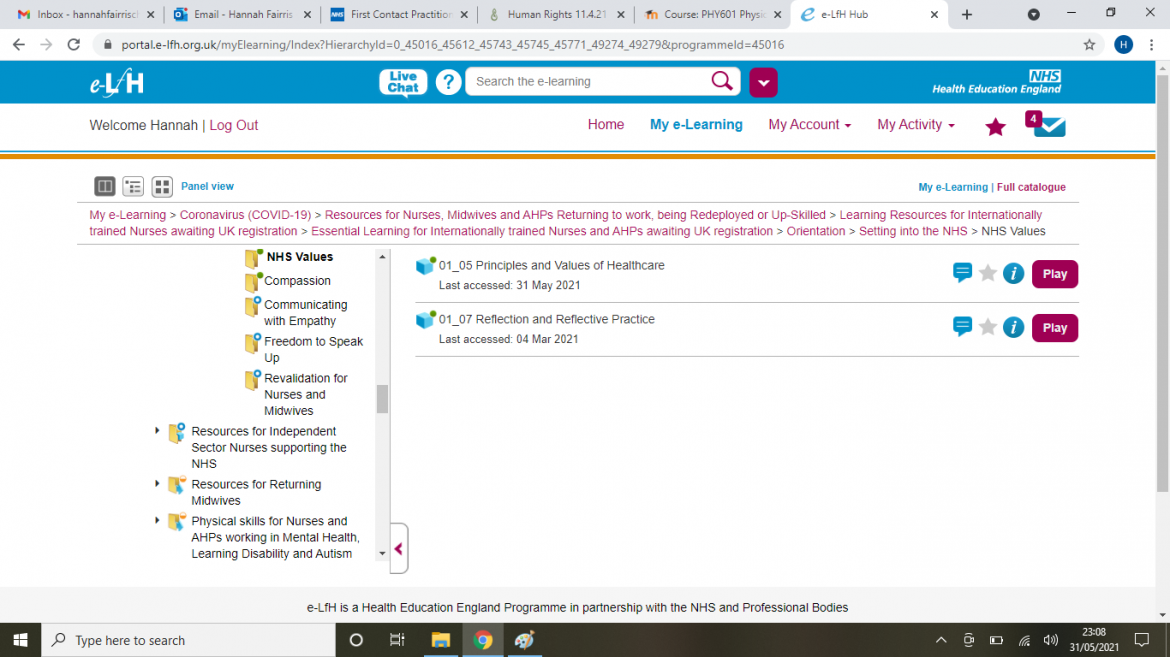Image resolution: width=1170 pixels, height=657 pixels.
Task: Collapse the left tree panel arrow
Action: pyautogui.click(x=399, y=548)
